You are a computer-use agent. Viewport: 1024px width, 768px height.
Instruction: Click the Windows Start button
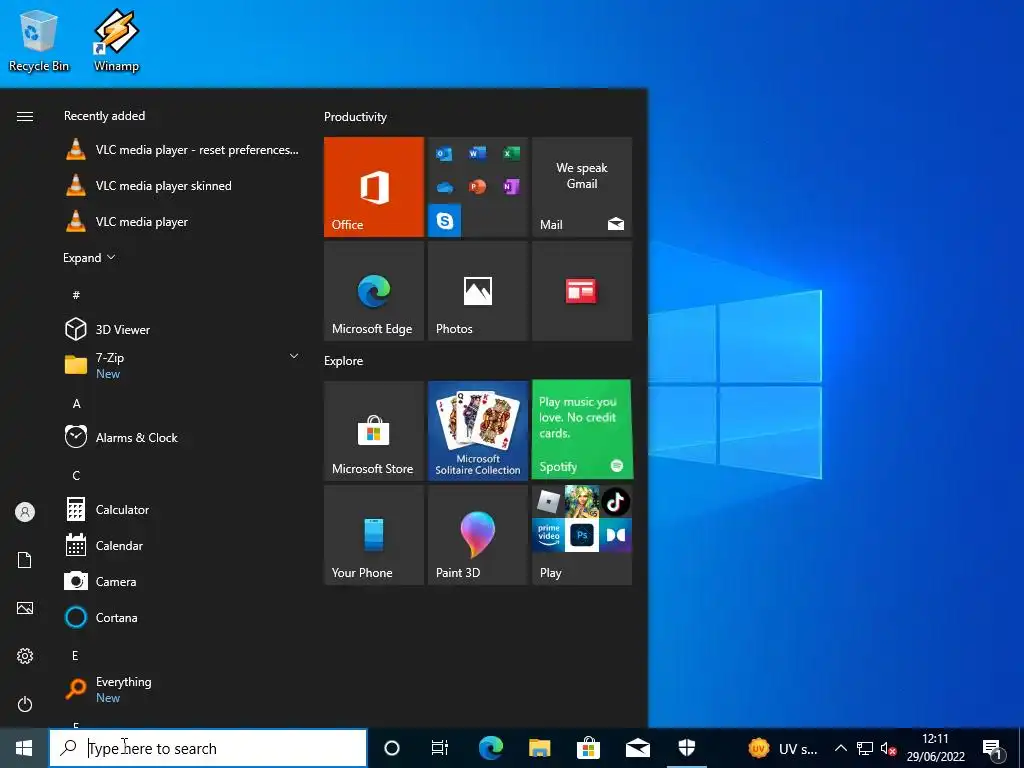(24, 748)
